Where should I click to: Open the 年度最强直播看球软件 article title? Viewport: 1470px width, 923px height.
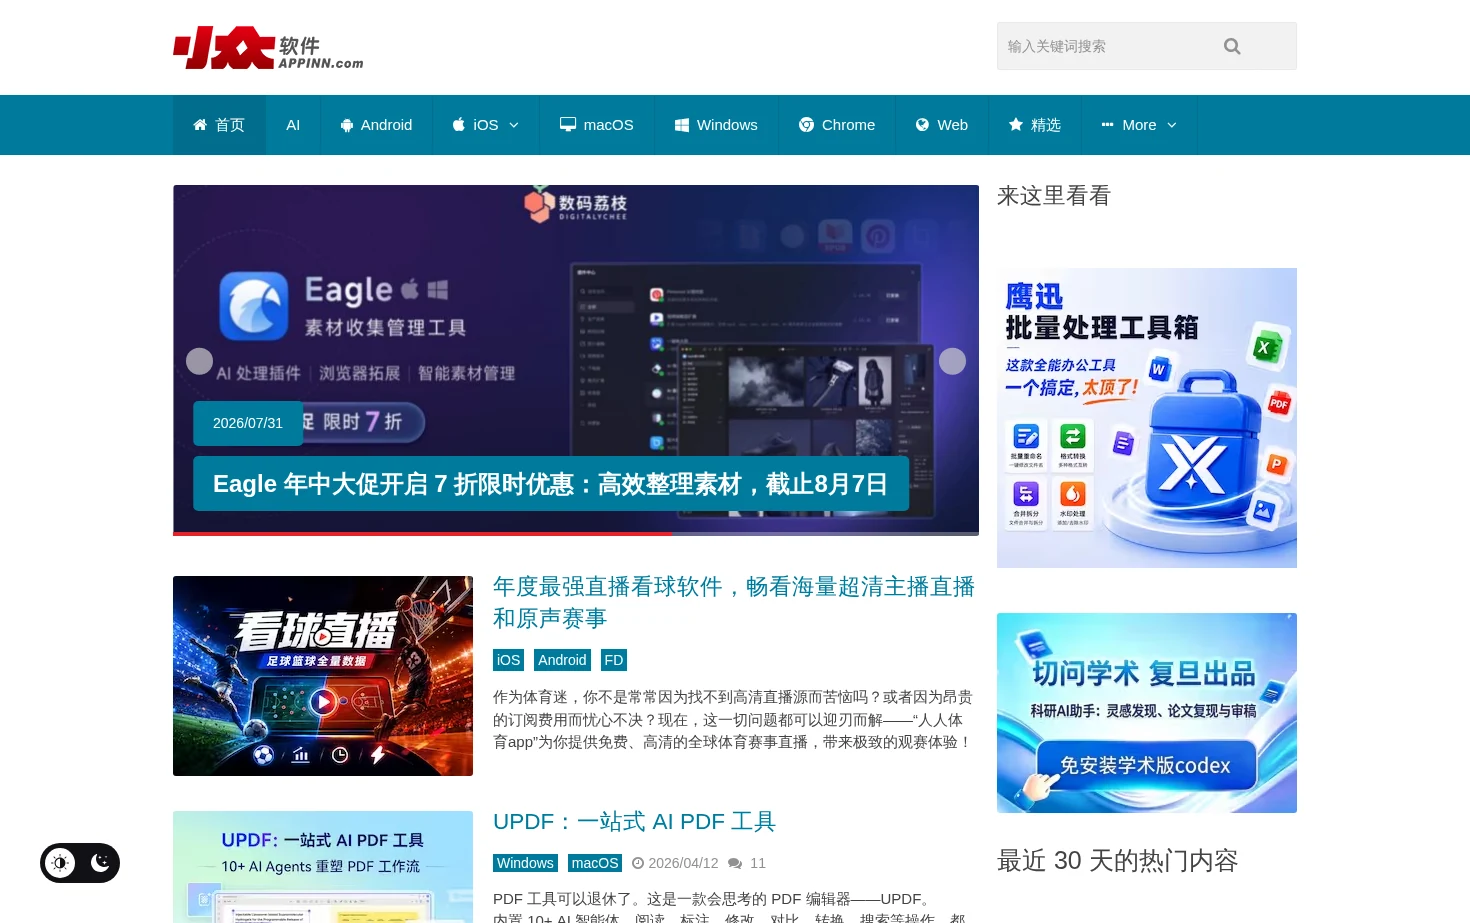[734, 602]
